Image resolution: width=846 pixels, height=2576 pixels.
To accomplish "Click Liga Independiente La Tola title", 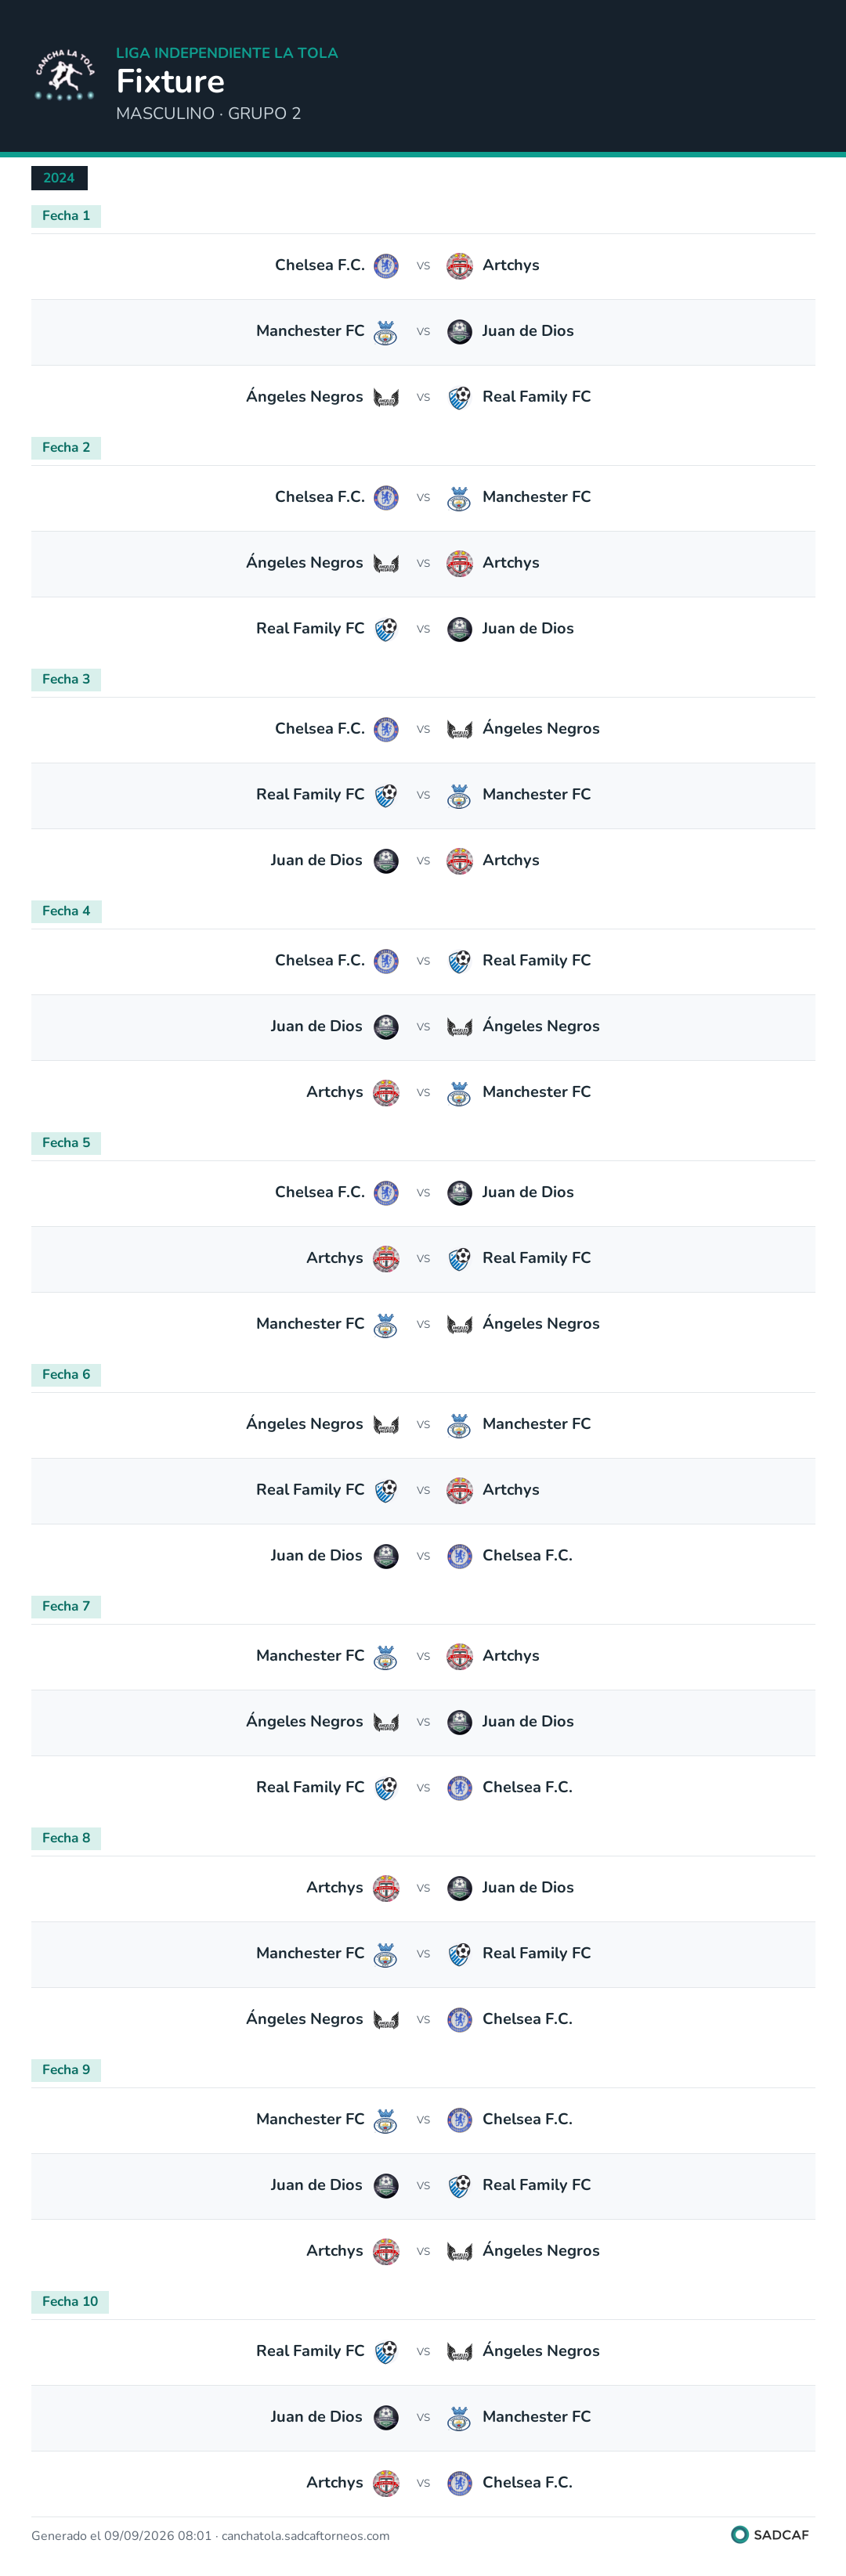I will [x=227, y=53].
